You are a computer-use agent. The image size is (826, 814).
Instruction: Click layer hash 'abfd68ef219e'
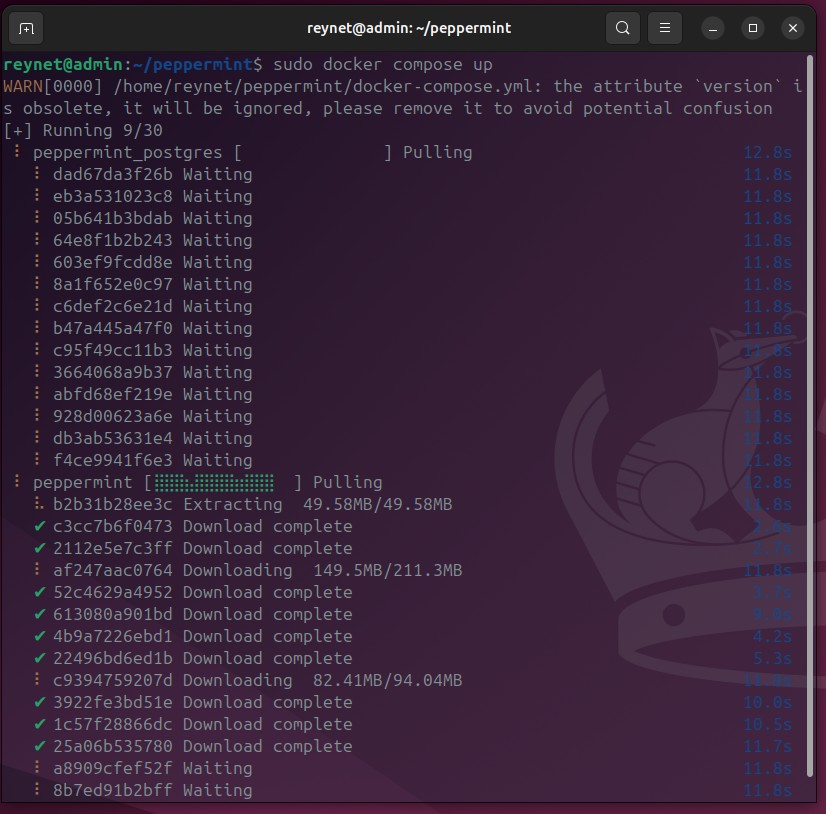113,395
